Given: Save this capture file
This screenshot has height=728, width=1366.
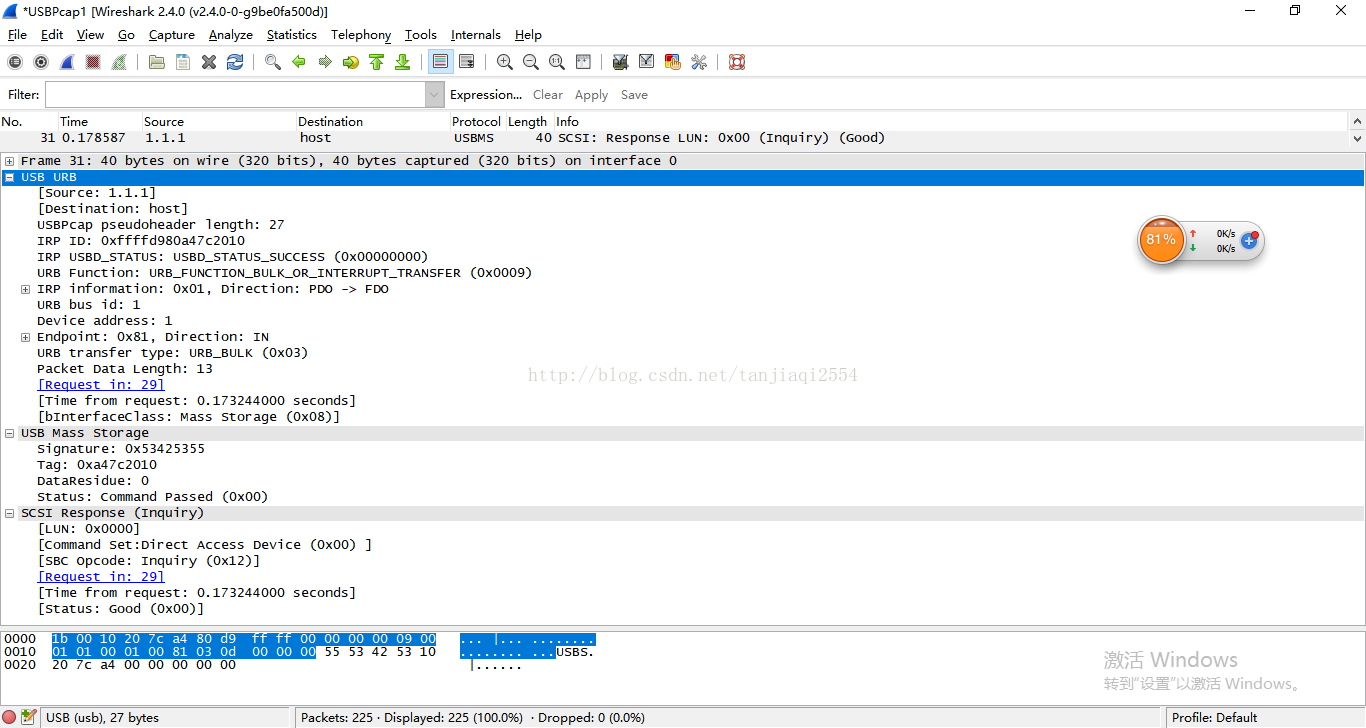Looking at the screenshot, I should 183,62.
